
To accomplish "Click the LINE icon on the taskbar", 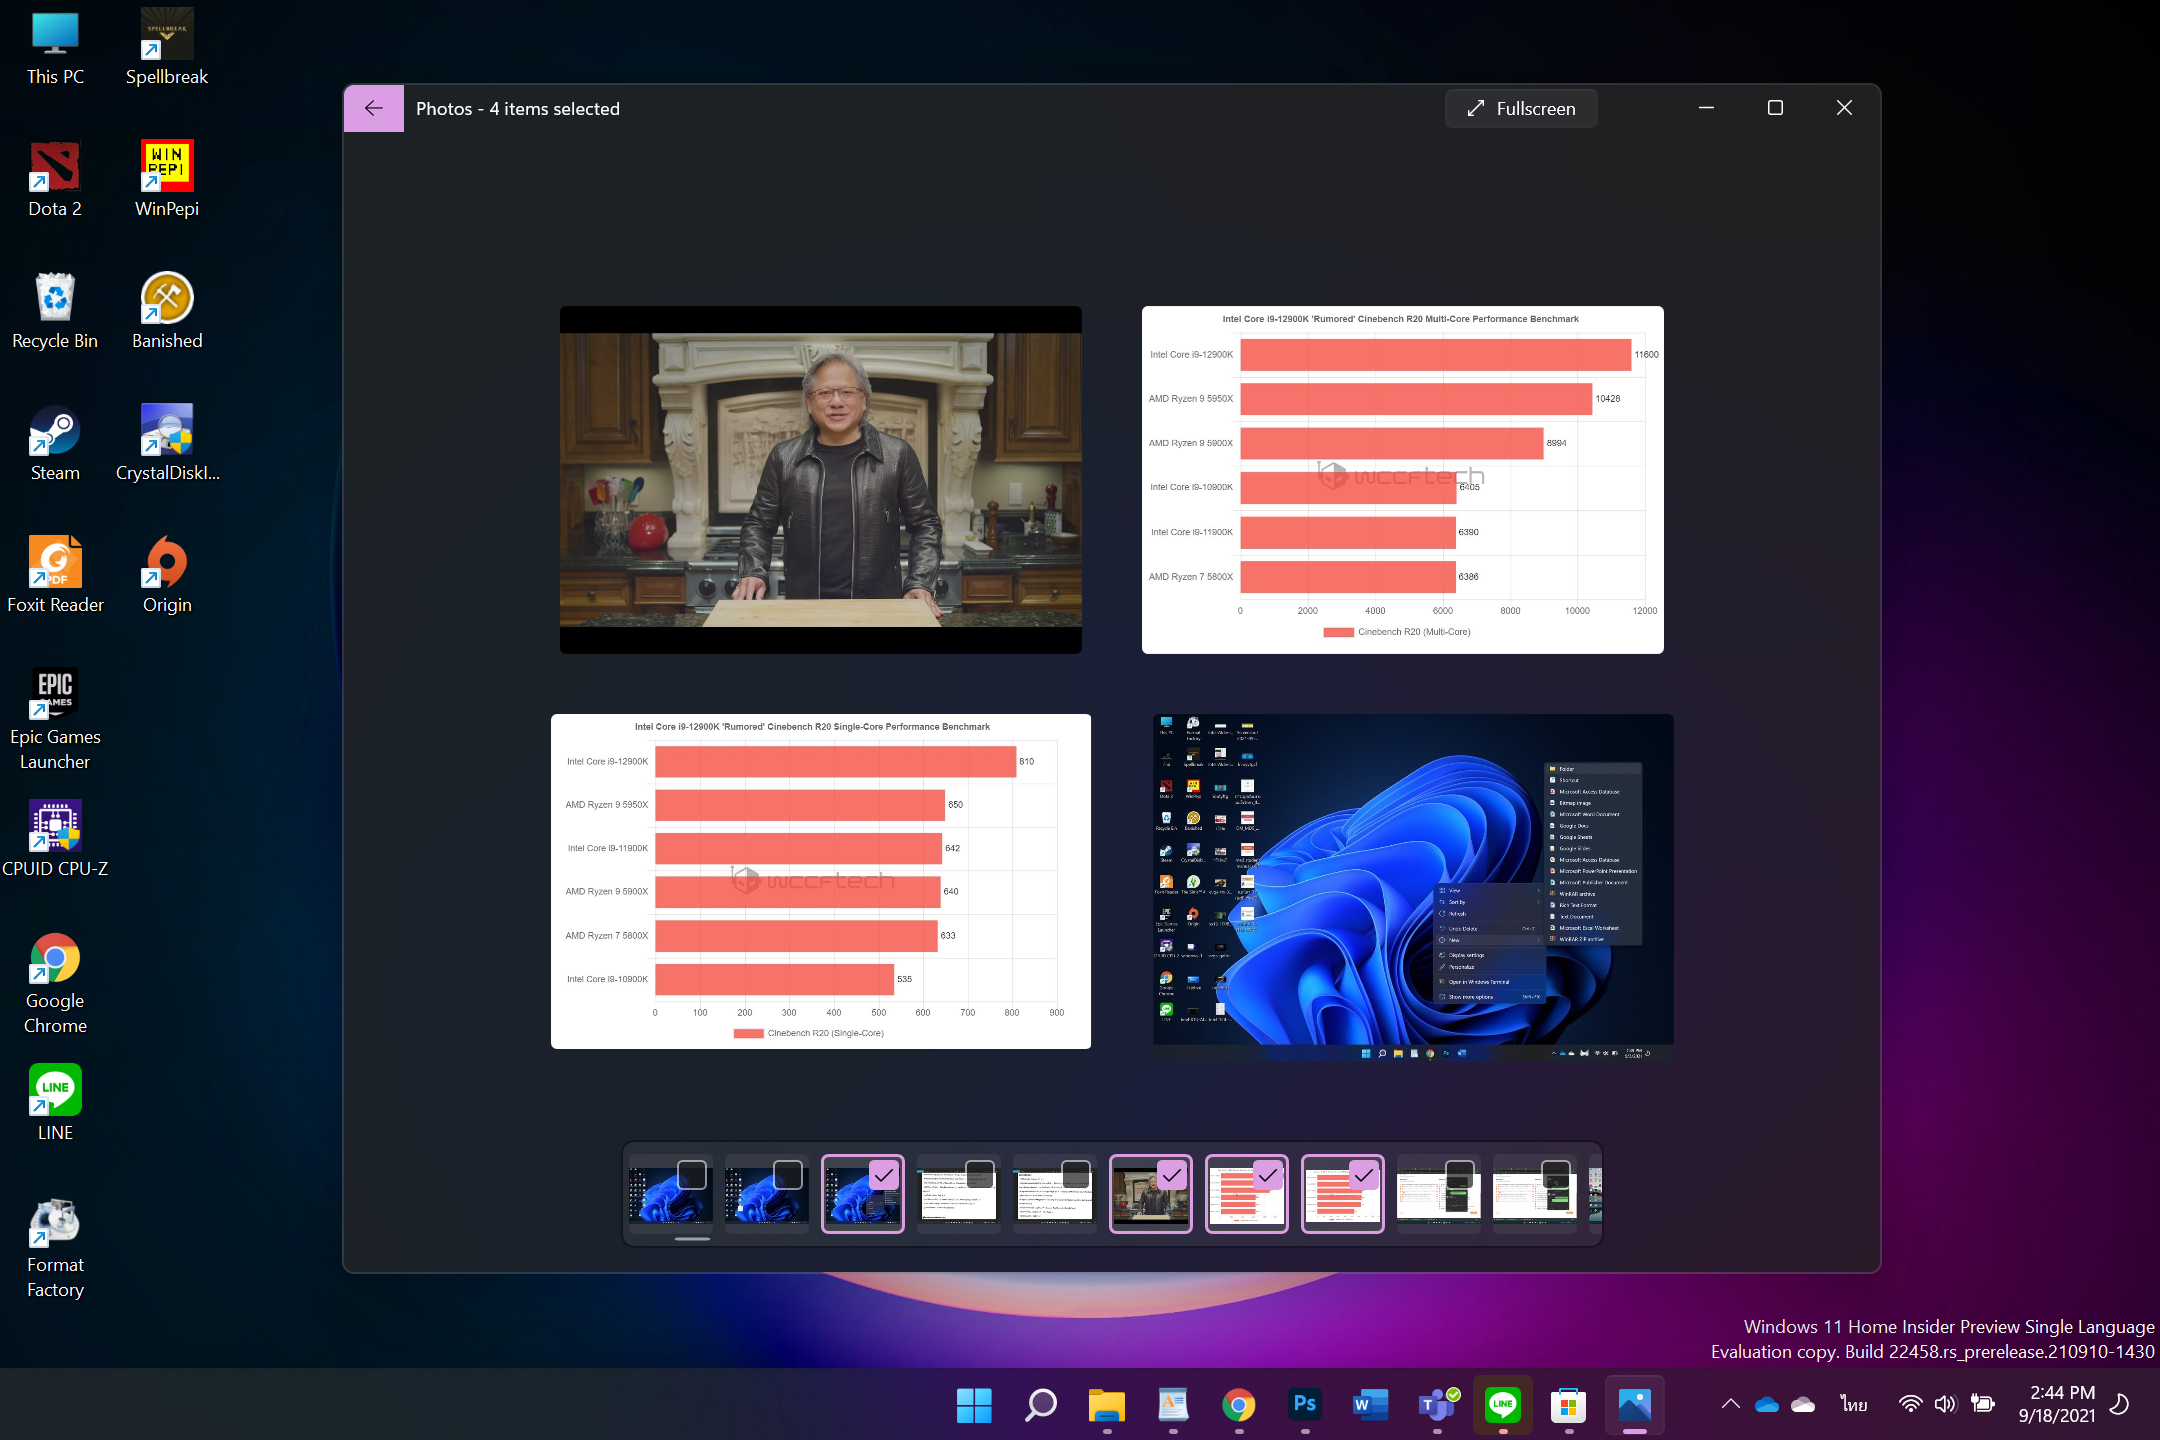I will pos(1502,1405).
